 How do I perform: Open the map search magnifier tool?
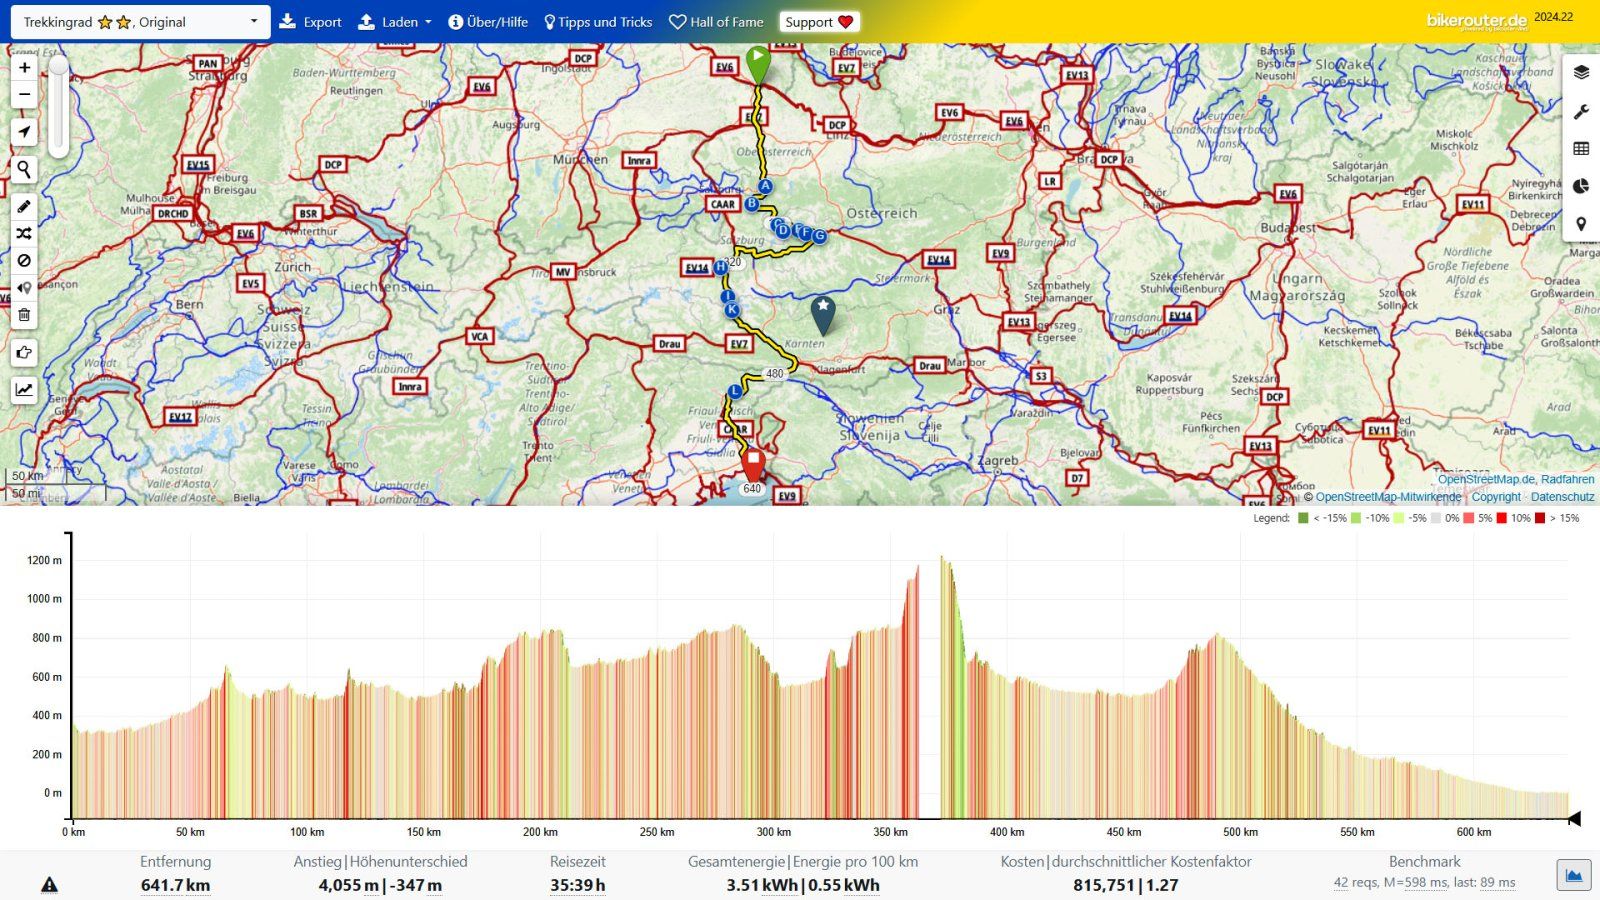point(24,170)
